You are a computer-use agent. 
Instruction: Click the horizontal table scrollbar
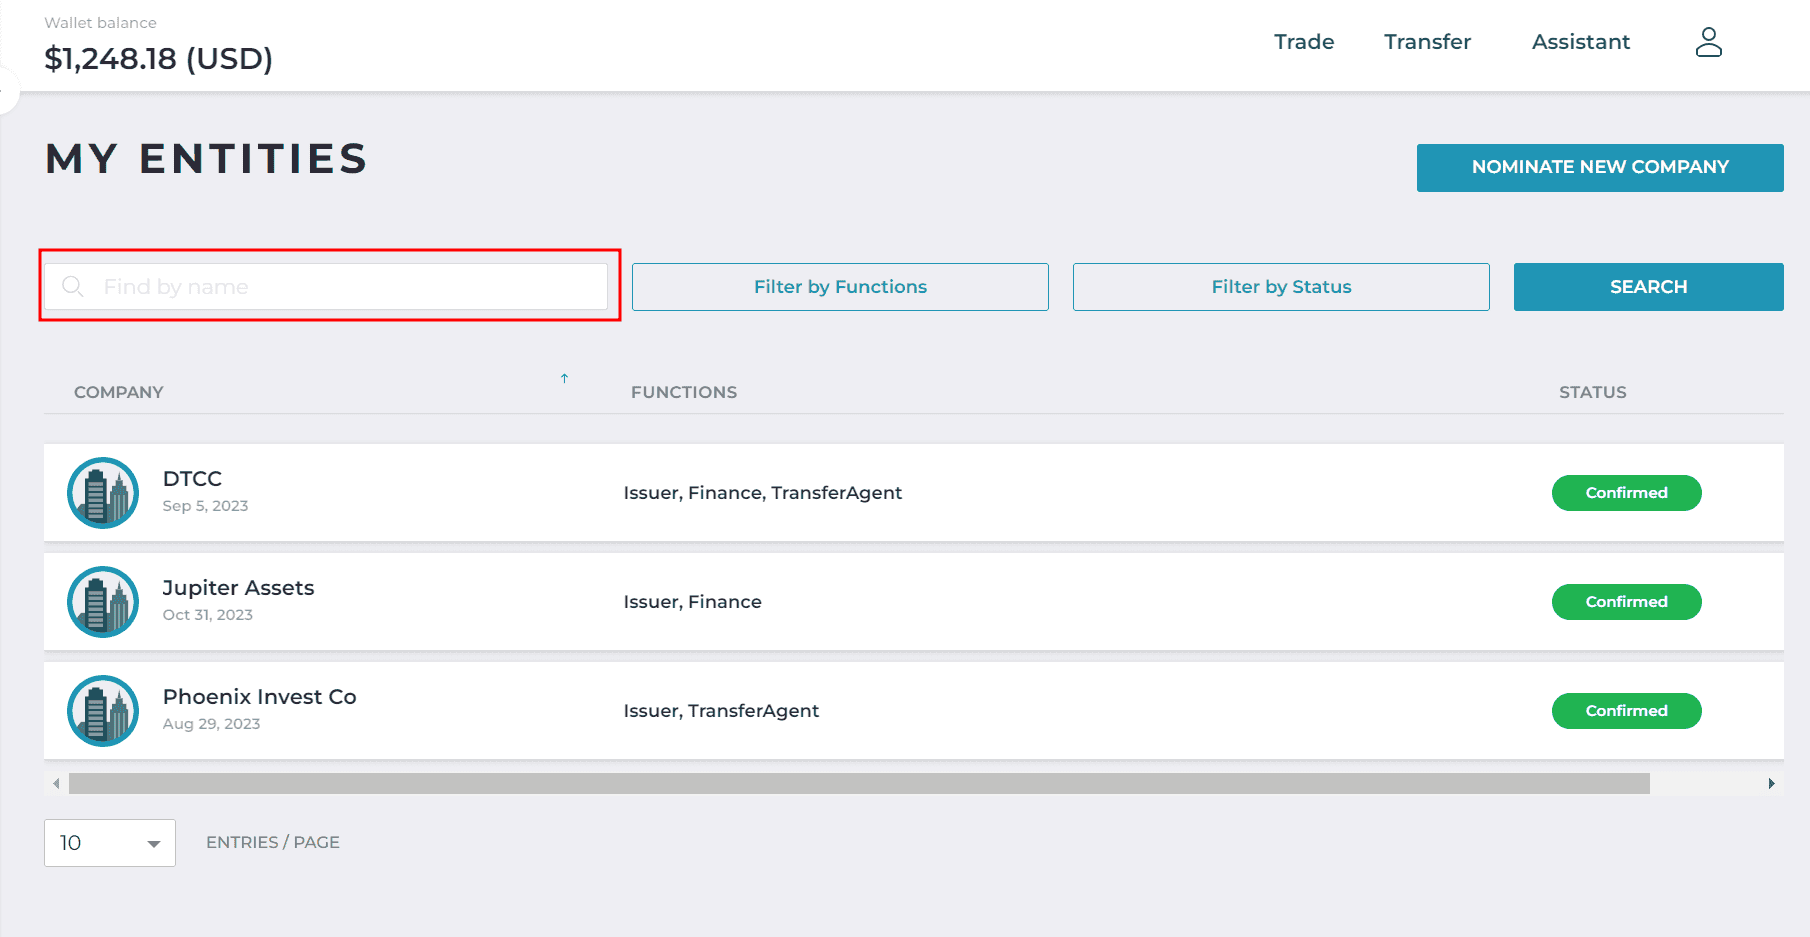pyautogui.click(x=859, y=783)
